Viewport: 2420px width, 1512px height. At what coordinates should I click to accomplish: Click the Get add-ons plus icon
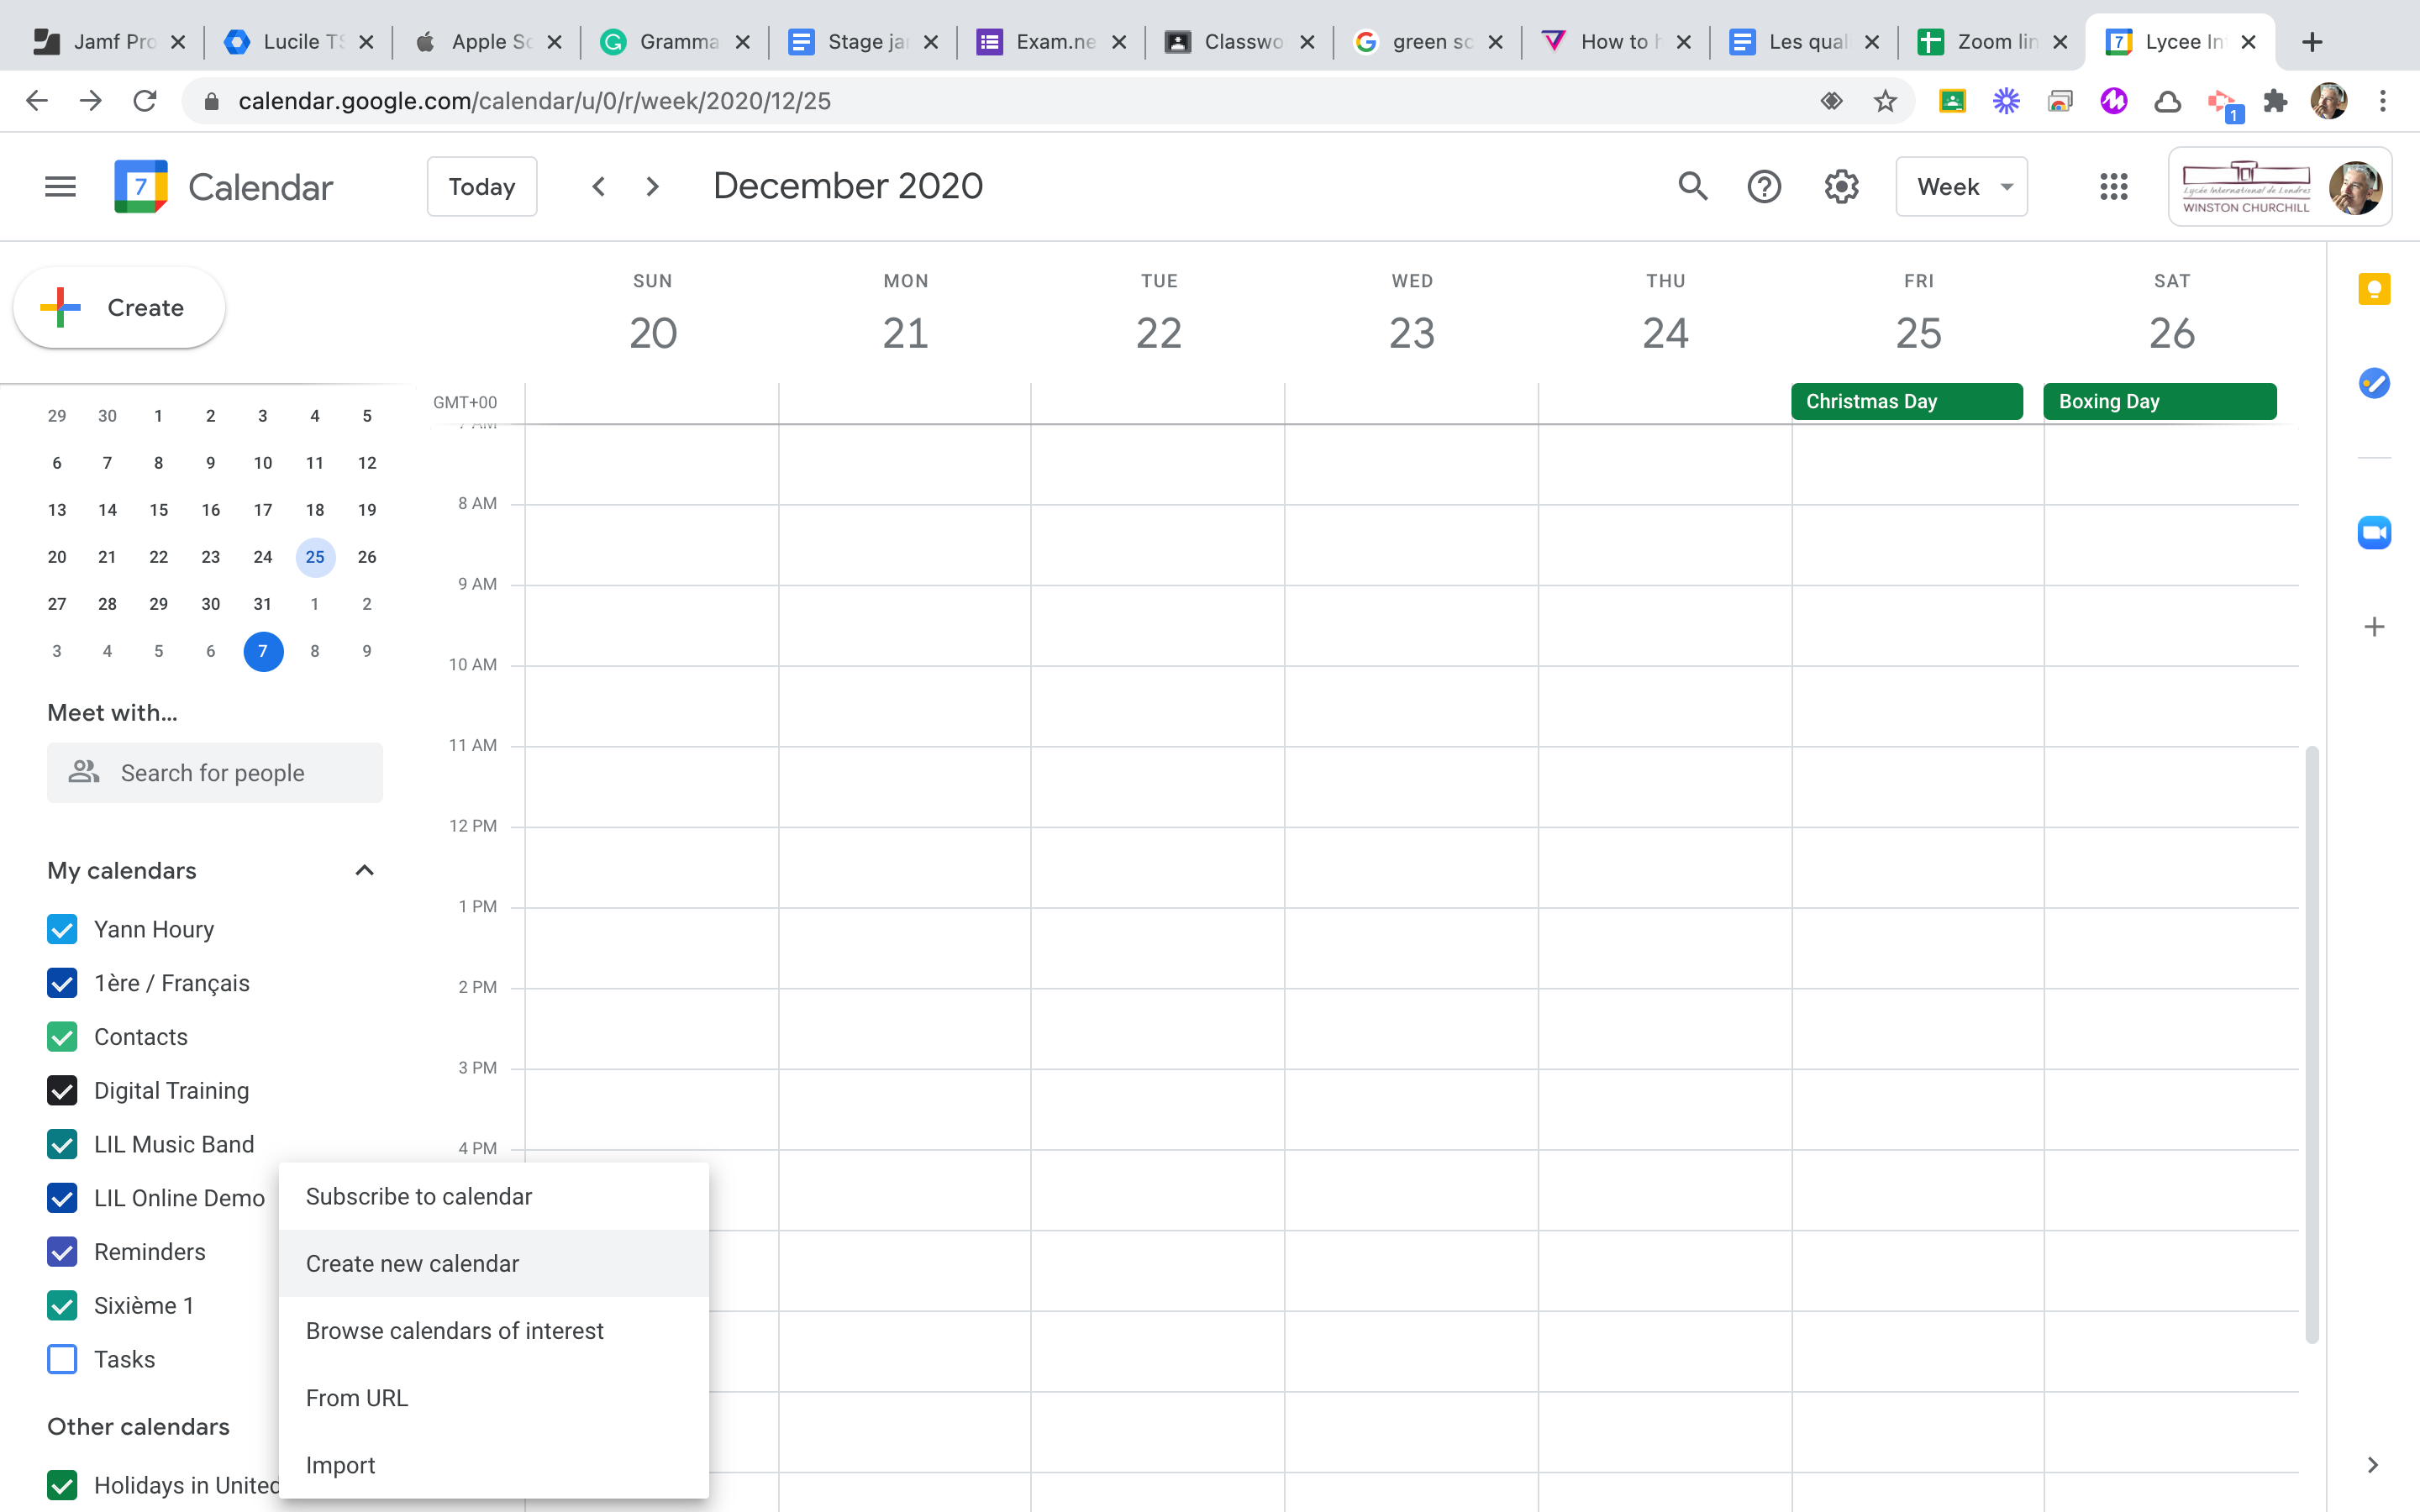coord(2374,627)
